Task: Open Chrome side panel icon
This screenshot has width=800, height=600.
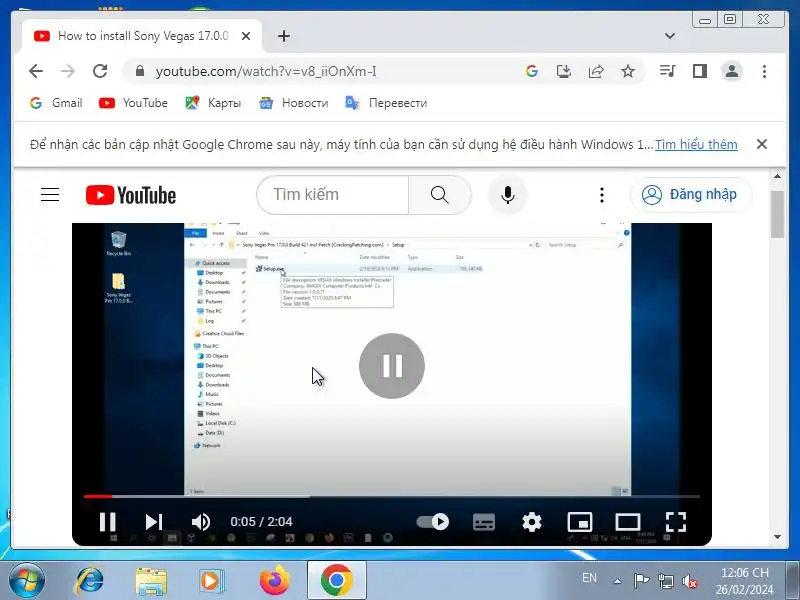Action: [x=699, y=71]
